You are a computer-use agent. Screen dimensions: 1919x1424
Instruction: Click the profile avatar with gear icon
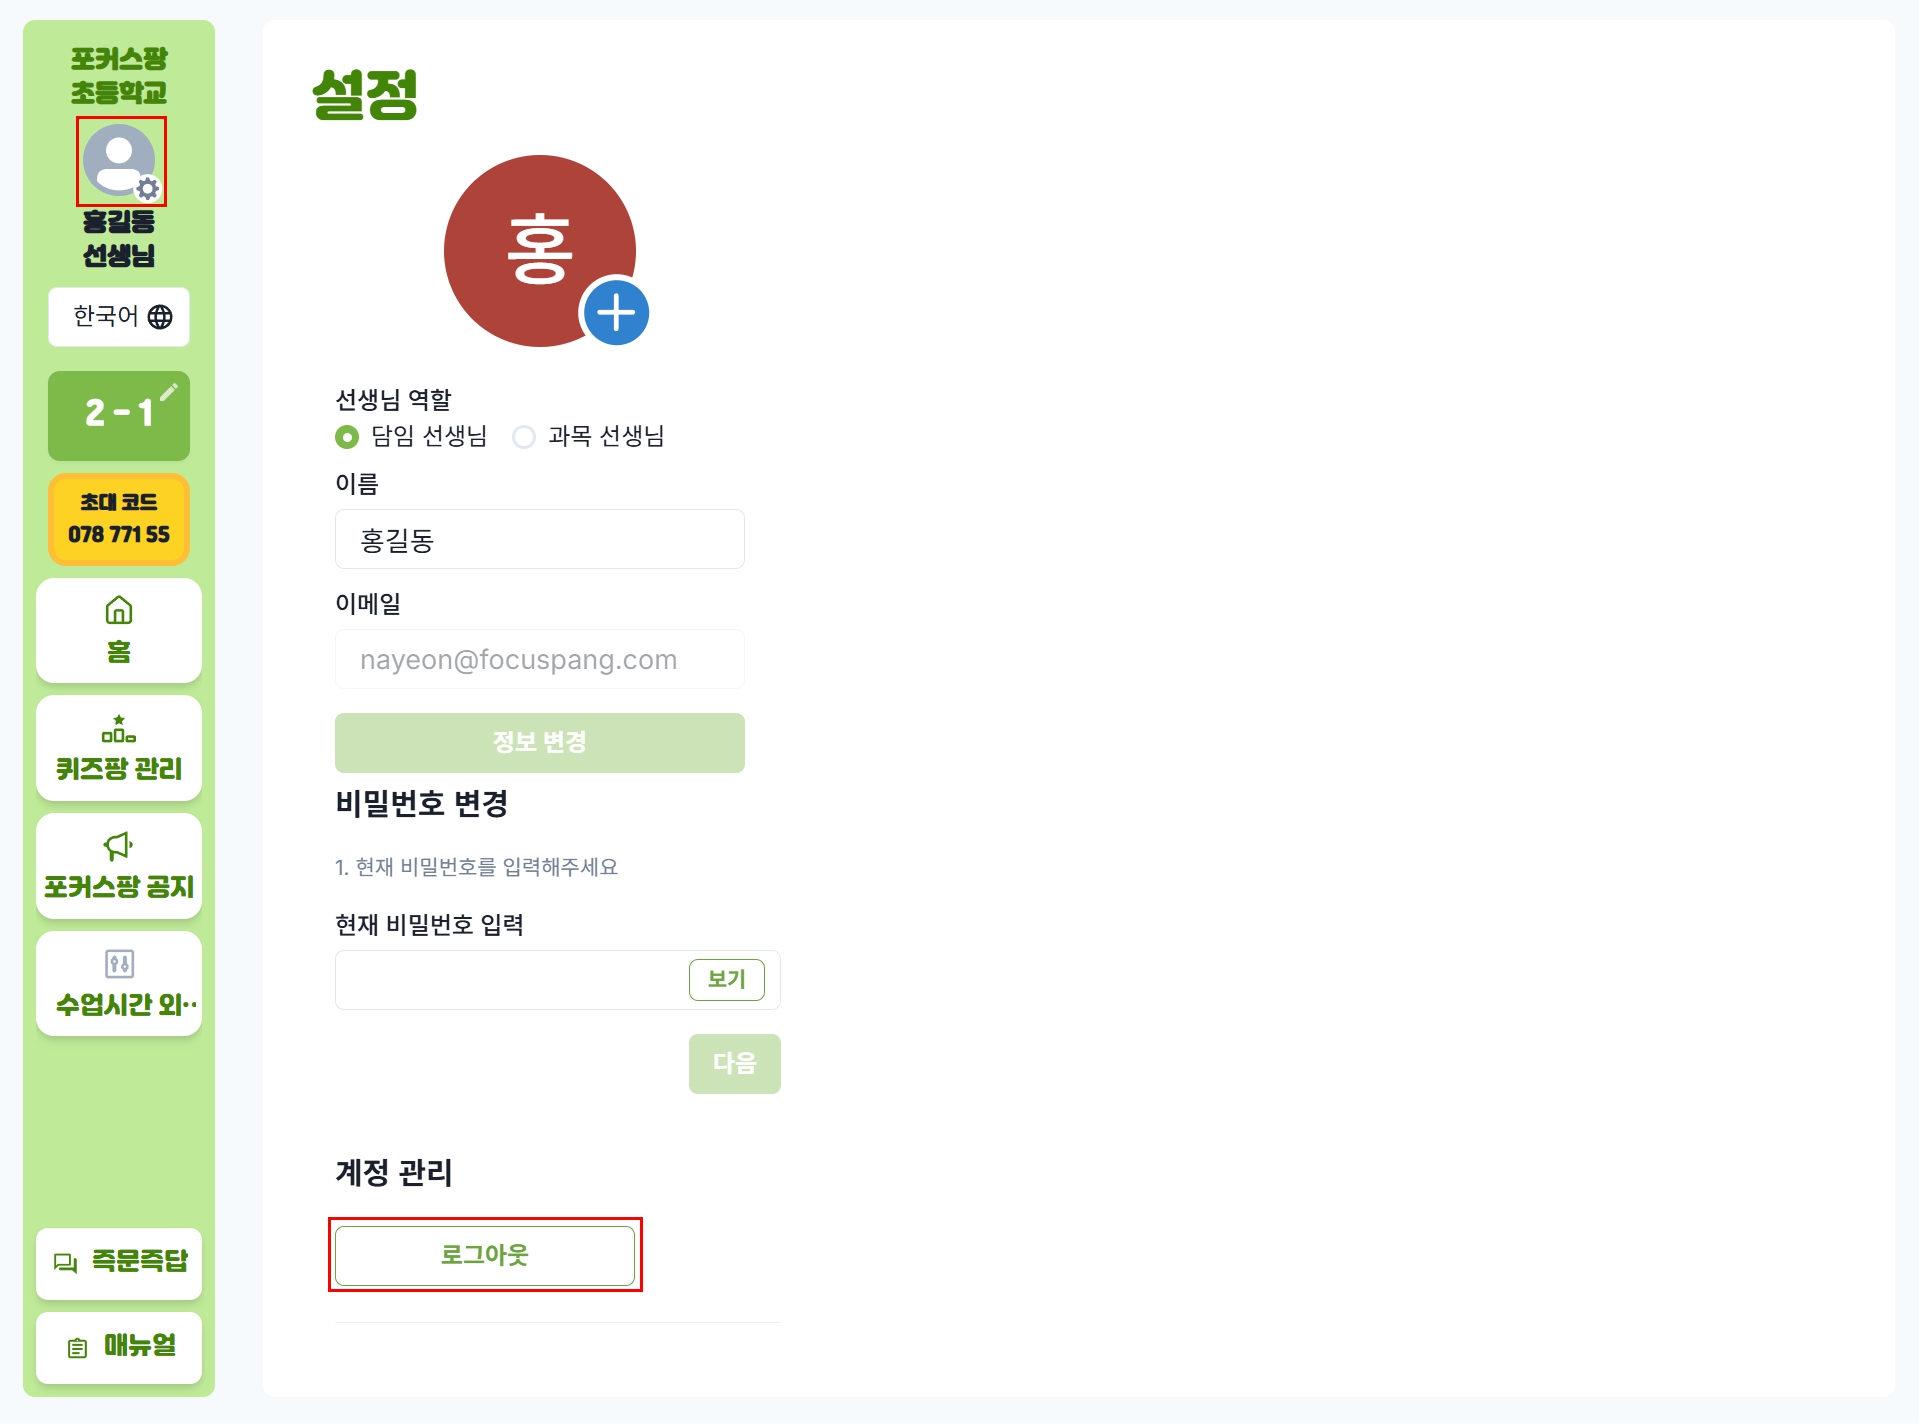click(x=121, y=161)
